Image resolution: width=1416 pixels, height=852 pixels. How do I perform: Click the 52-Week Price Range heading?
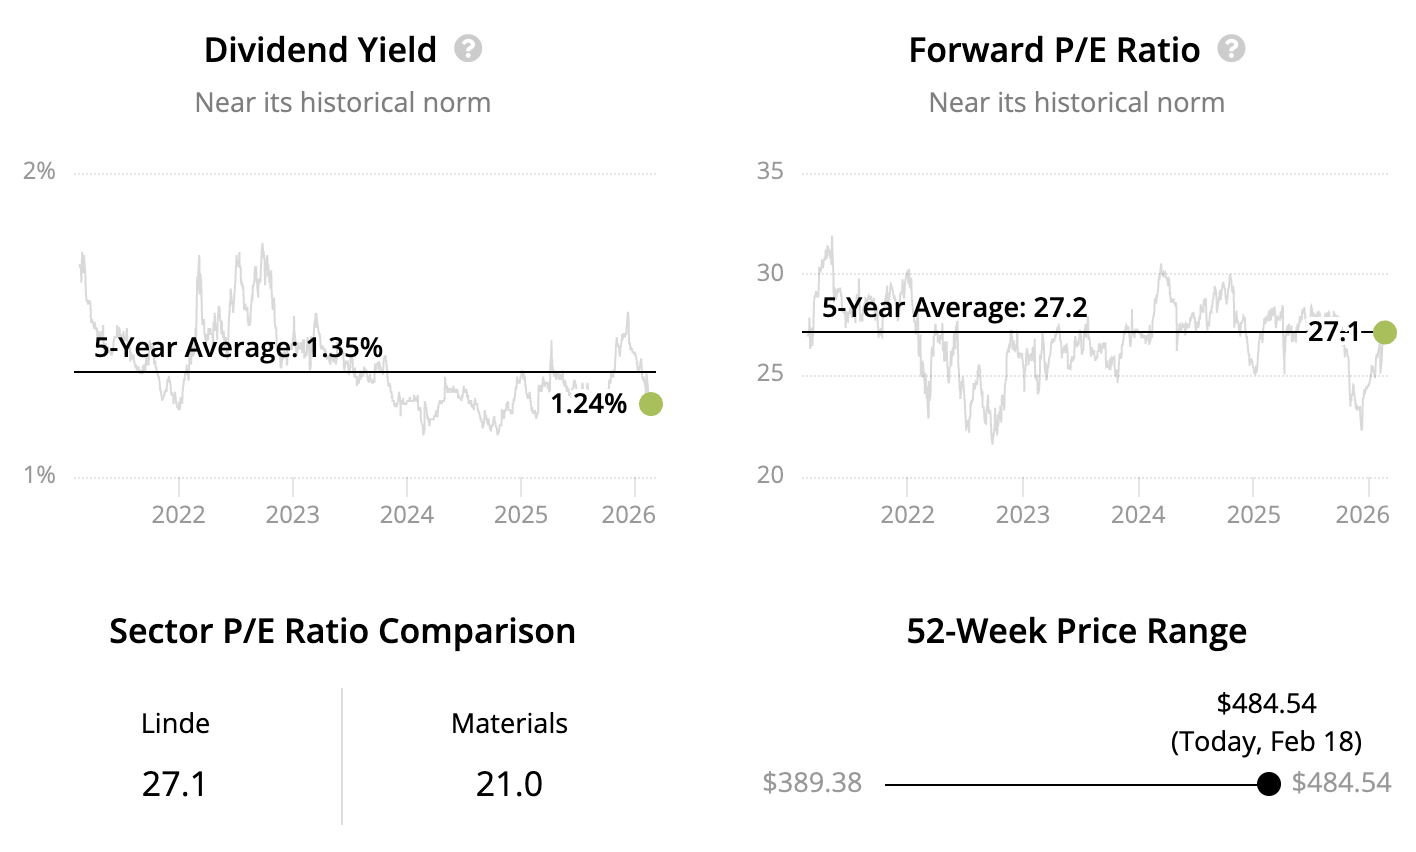1076,632
